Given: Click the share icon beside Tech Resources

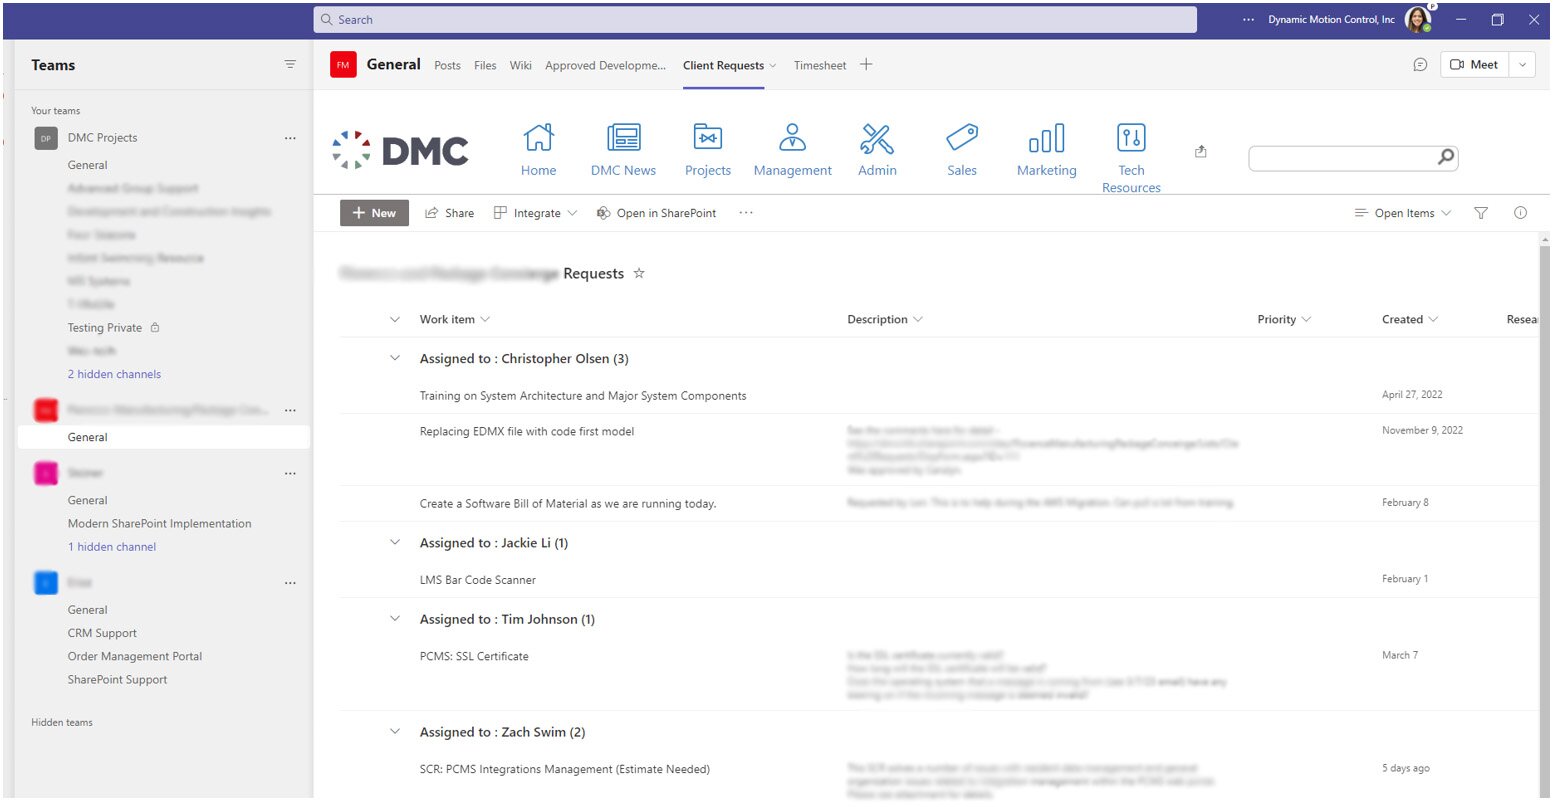Looking at the screenshot, I should pos(1201,152).
